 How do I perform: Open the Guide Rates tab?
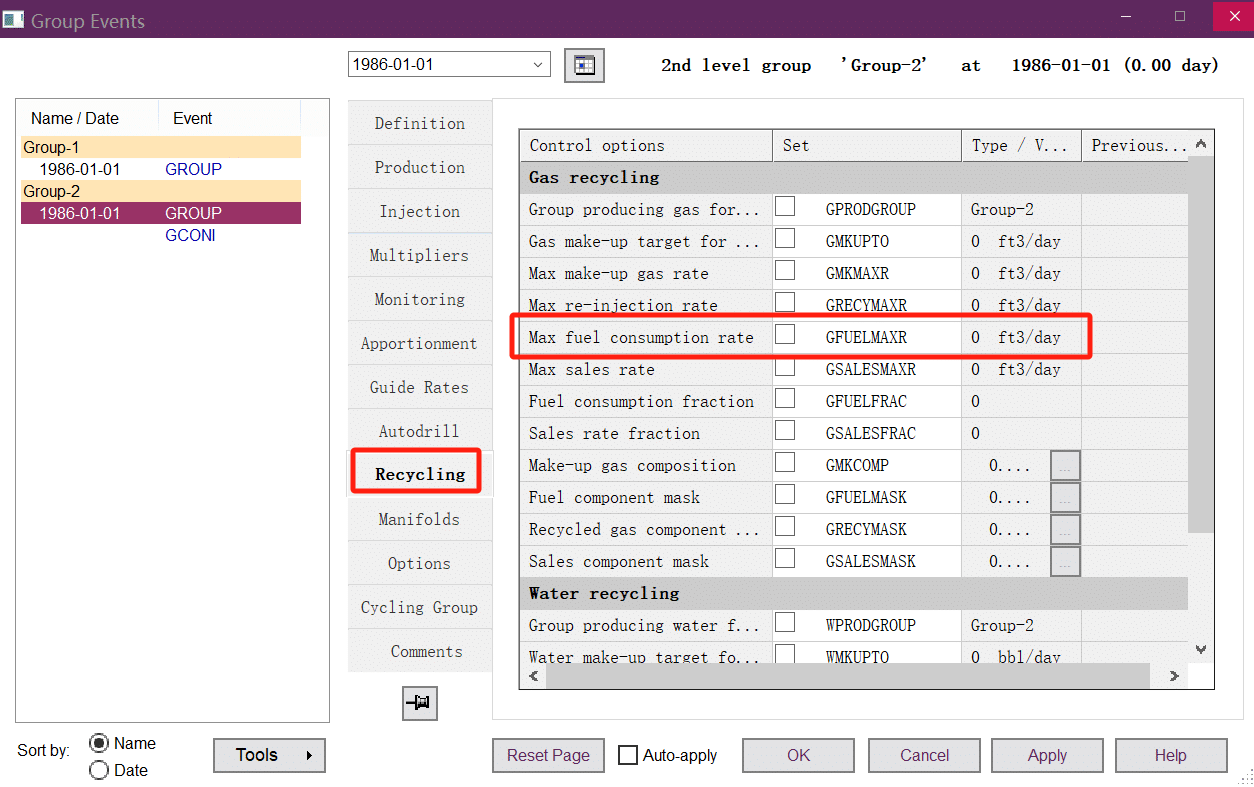point(419,387)
